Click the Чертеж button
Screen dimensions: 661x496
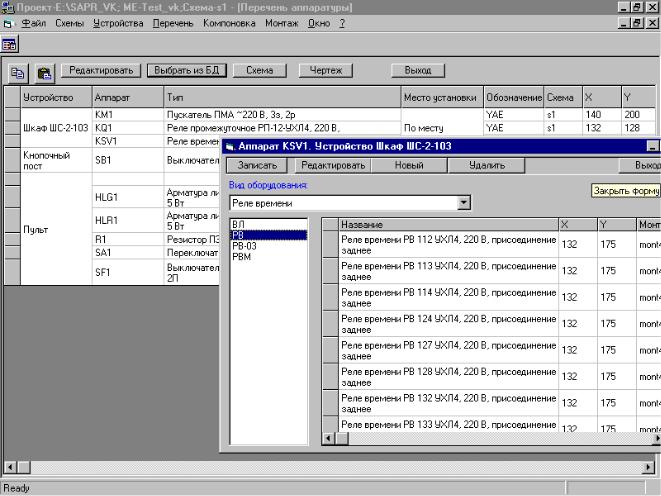click(325, 71)
